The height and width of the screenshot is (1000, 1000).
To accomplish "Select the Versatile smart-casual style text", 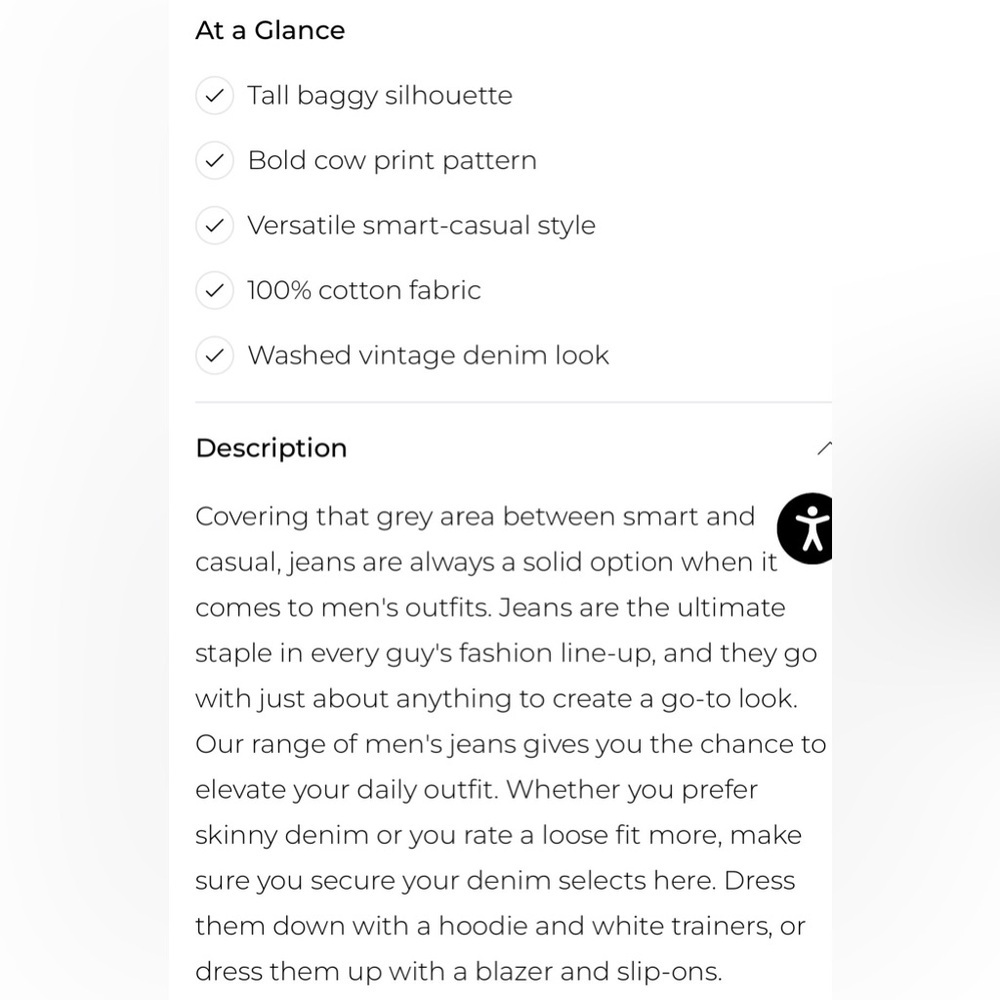I will coord(422,225).
